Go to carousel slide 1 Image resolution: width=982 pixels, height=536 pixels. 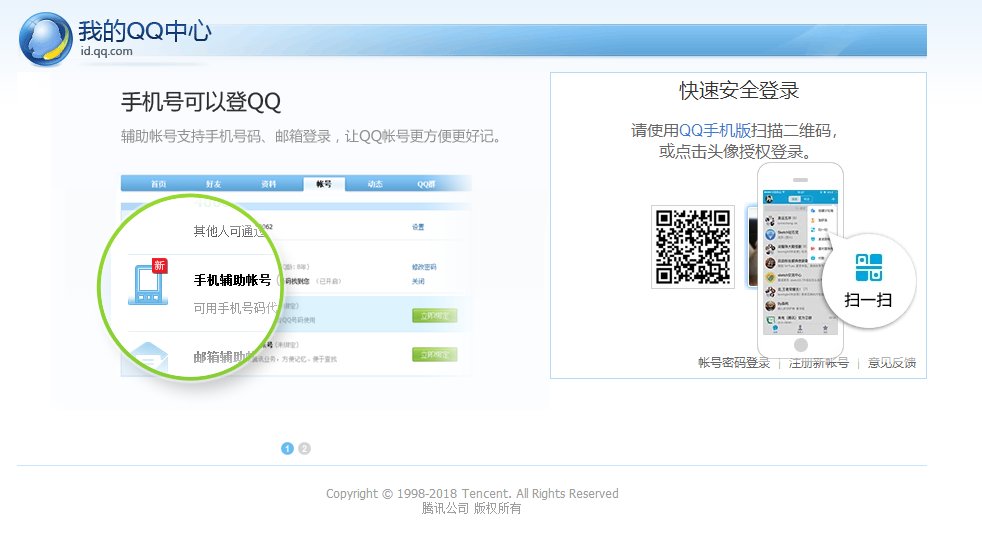(x=287, y=448)
